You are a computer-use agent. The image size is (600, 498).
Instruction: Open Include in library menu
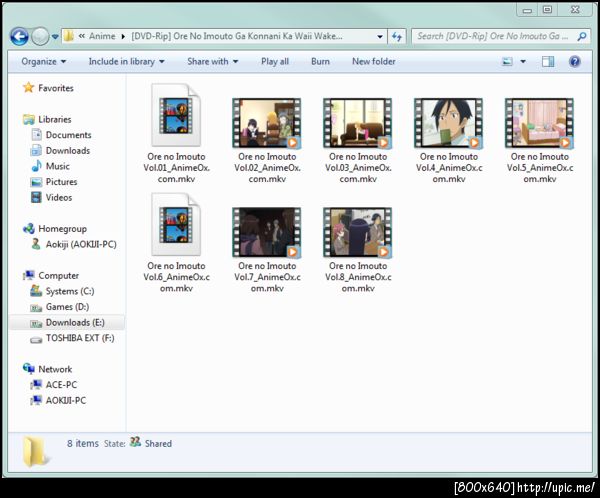point(127,62)
